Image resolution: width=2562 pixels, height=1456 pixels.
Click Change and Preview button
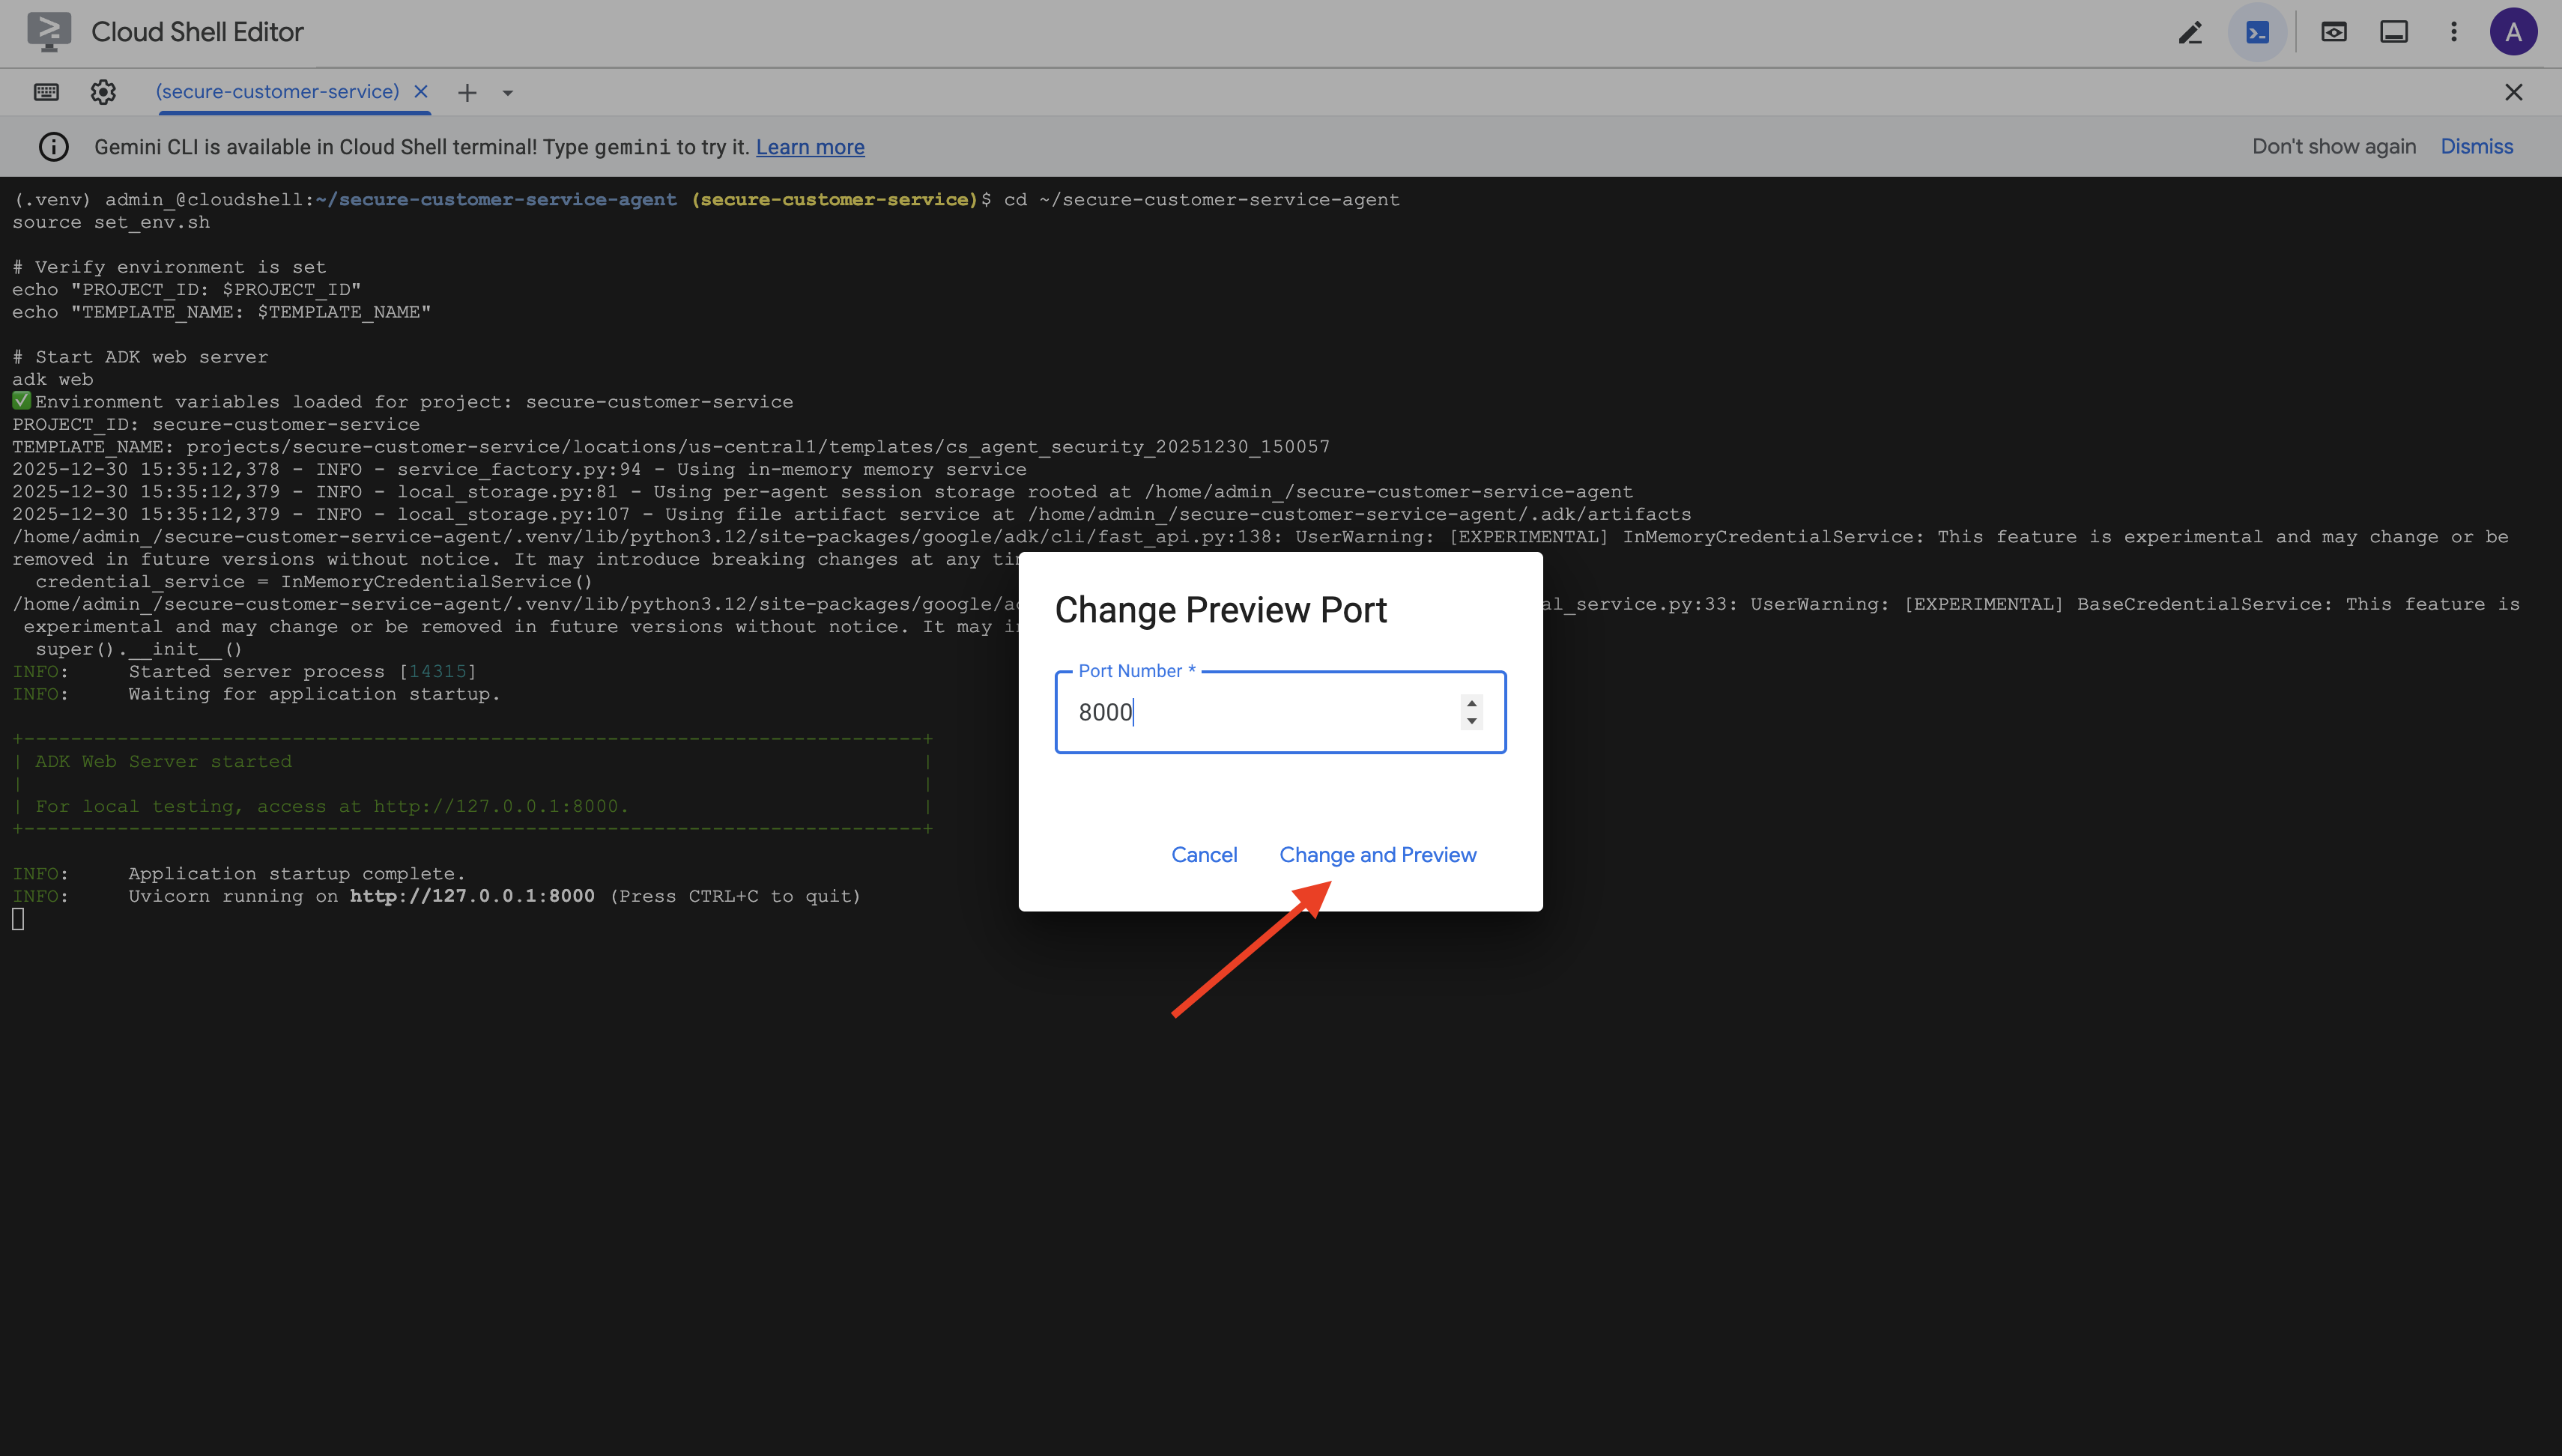coord(1377,855)
